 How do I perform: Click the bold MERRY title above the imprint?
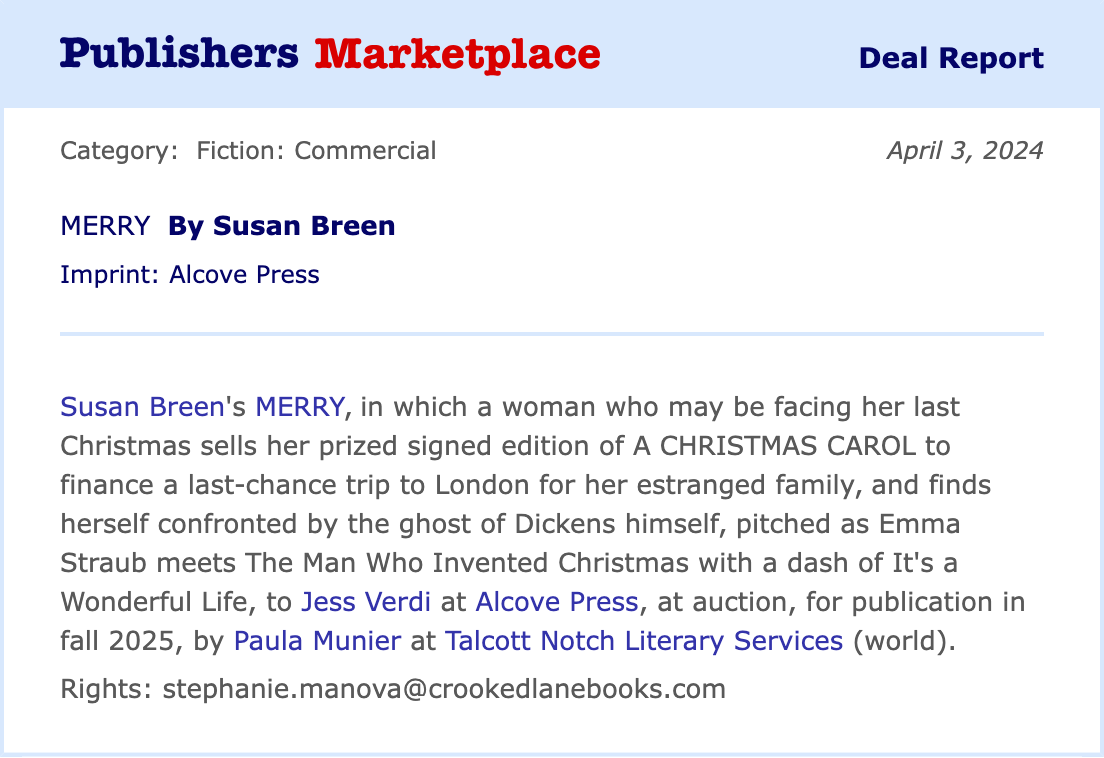tap(105, 226)
